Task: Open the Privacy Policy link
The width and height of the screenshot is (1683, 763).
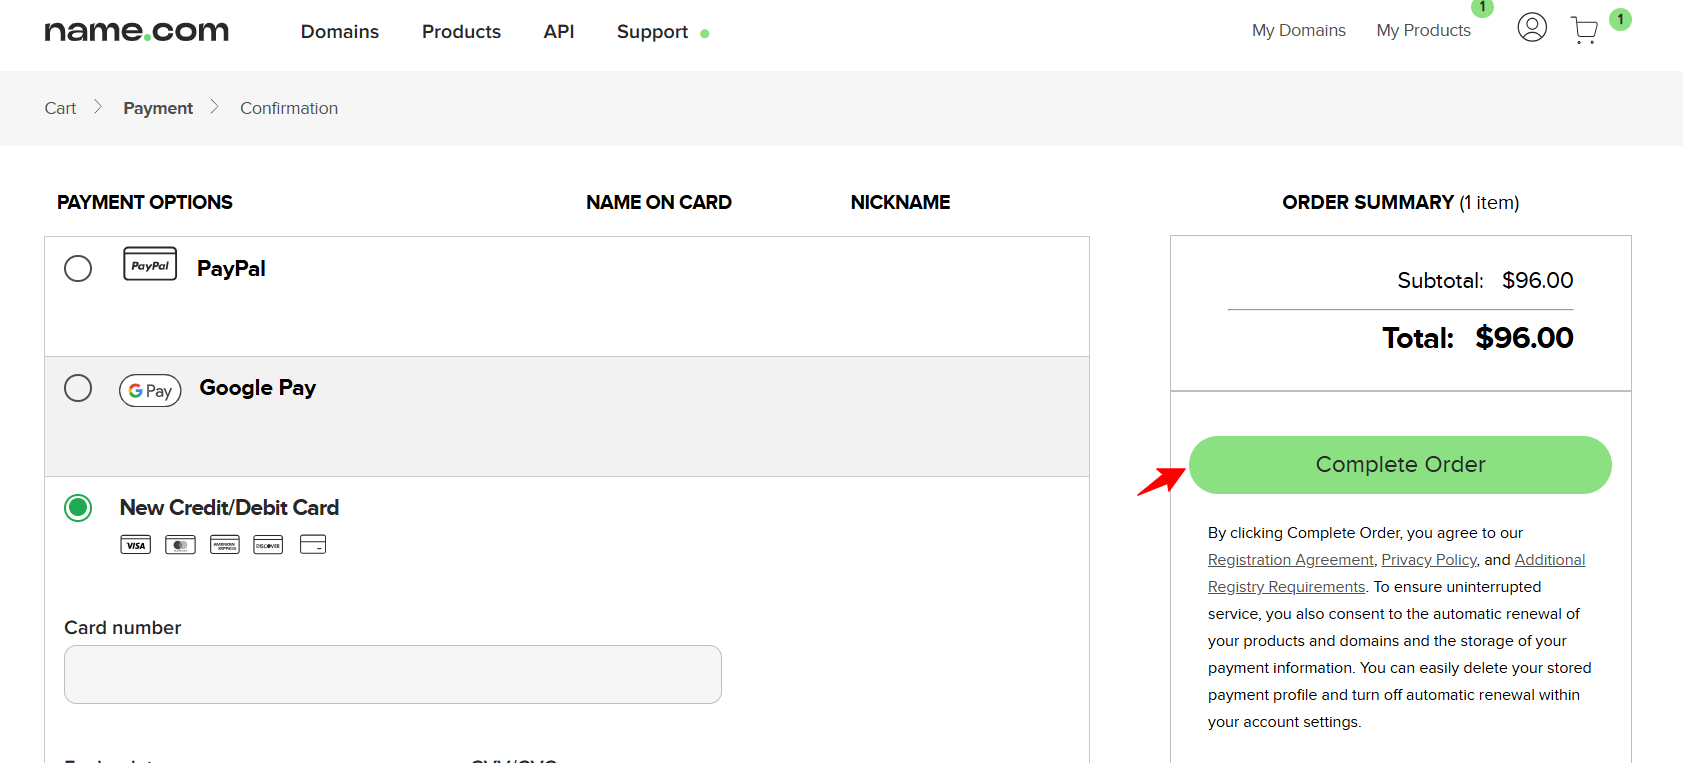Action: tap(1429, 560)
